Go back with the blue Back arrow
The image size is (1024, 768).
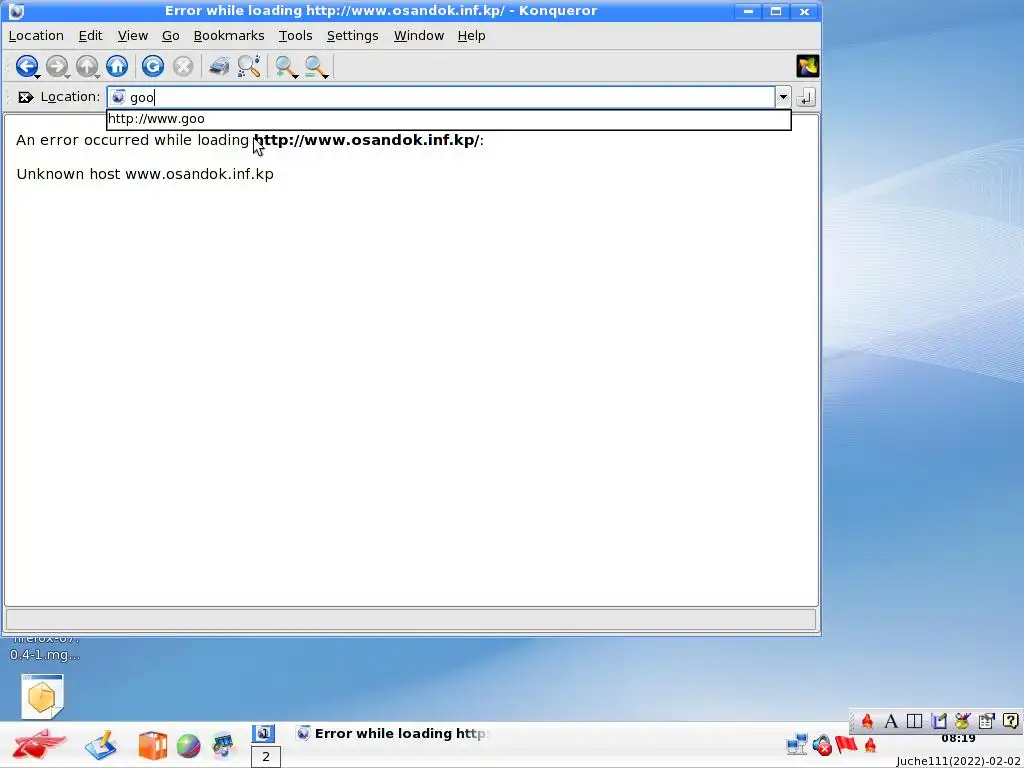[25, 66]
